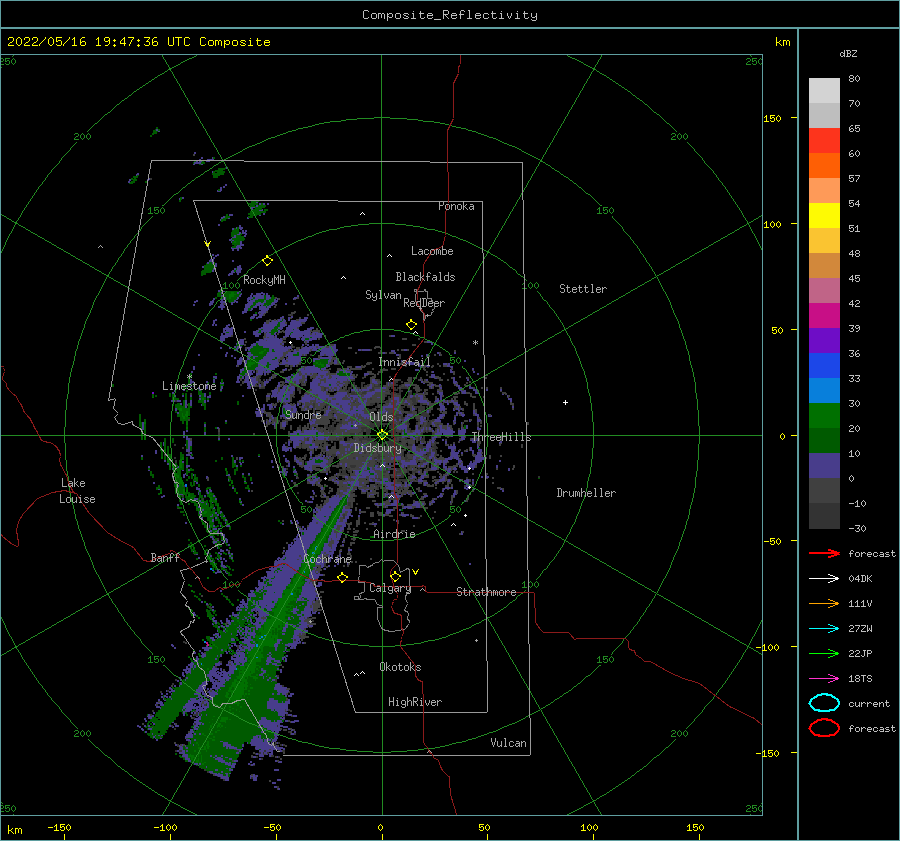Click the Strathmore city label
This screenshot has width=900, height=841.
tap(486, 592)
